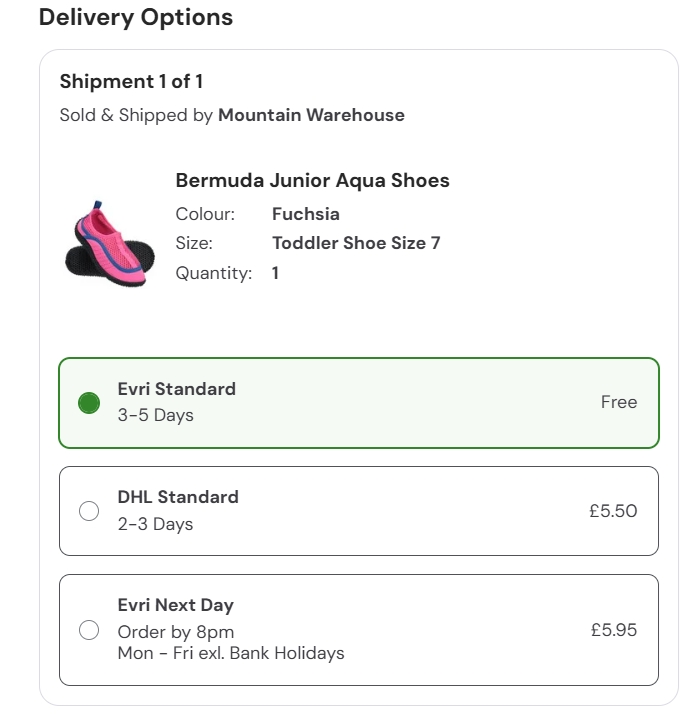This screenshot has height=717, width=691.
Task: Select the DHL Standard radio button
Action: pos(89,511)
